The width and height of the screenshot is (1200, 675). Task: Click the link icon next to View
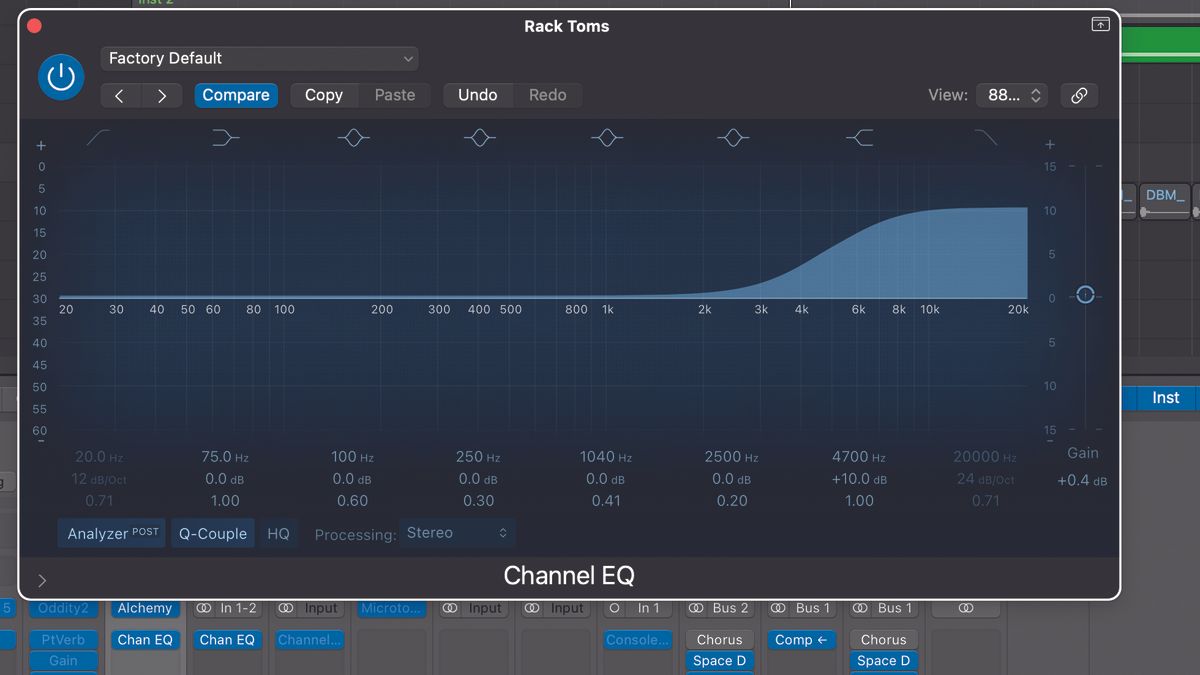[x=1079, y=95]
